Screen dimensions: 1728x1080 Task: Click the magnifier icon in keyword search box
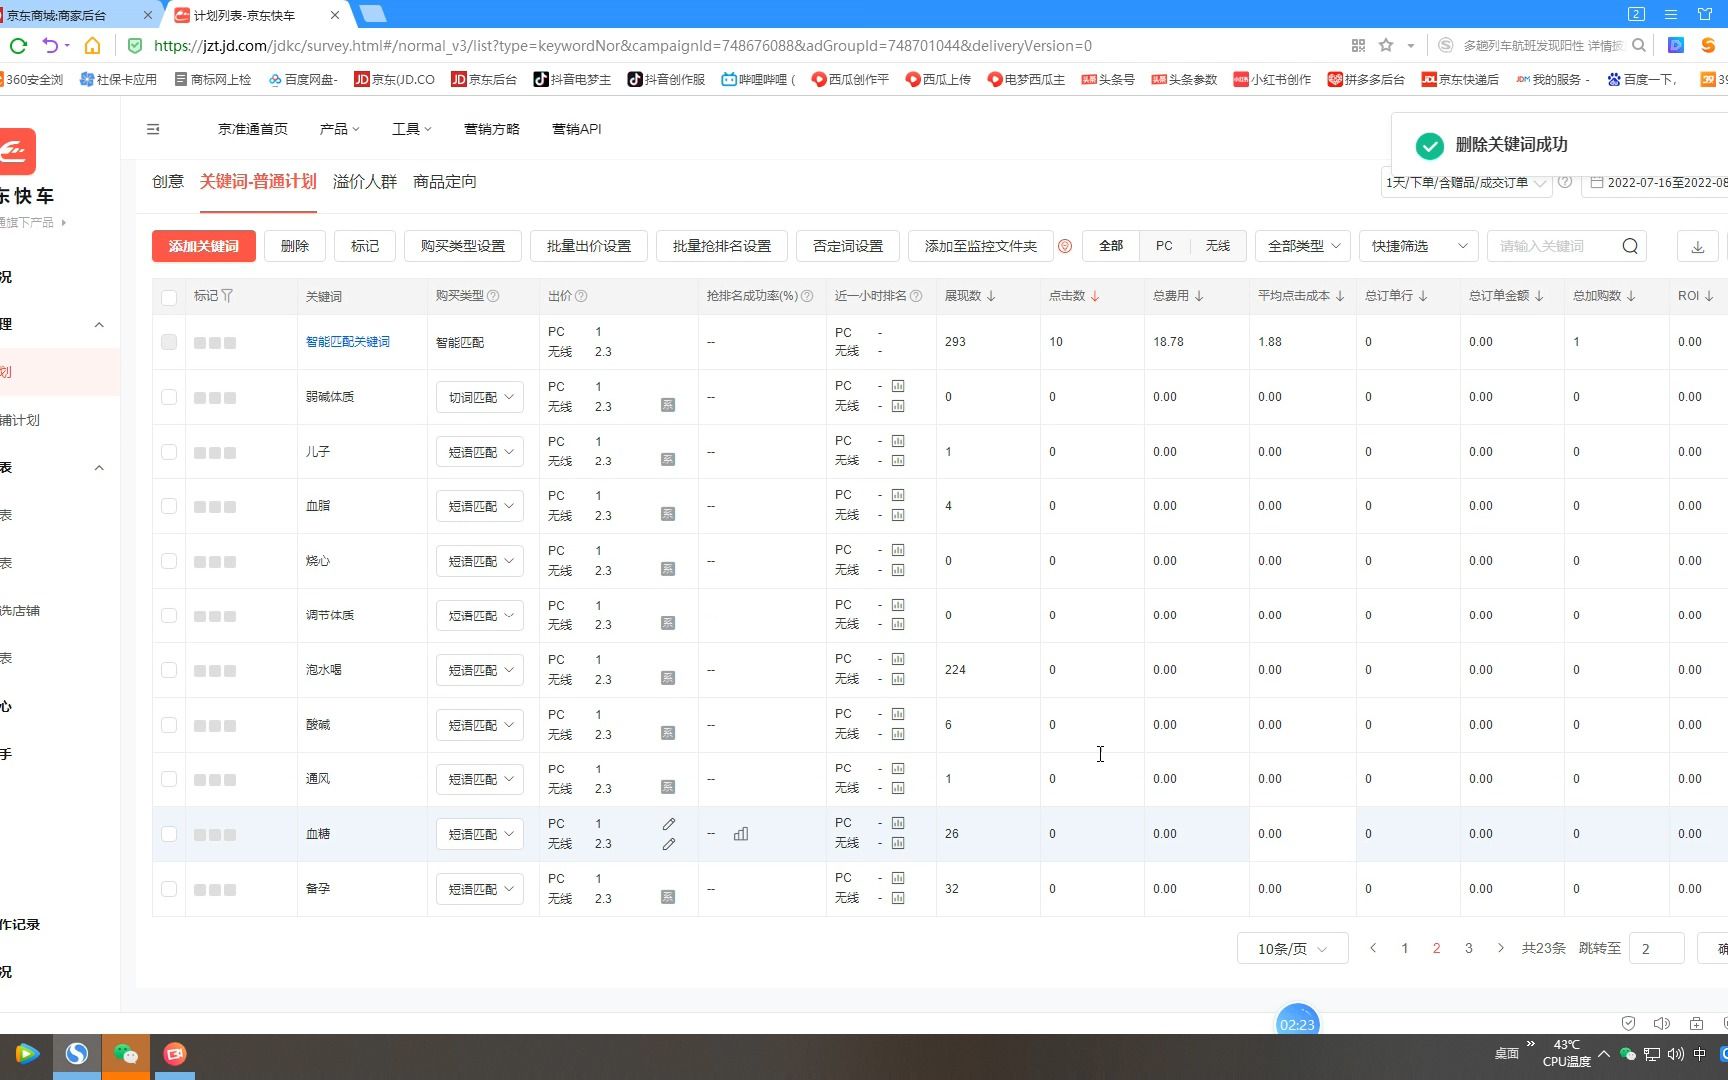coord(1630,246)
